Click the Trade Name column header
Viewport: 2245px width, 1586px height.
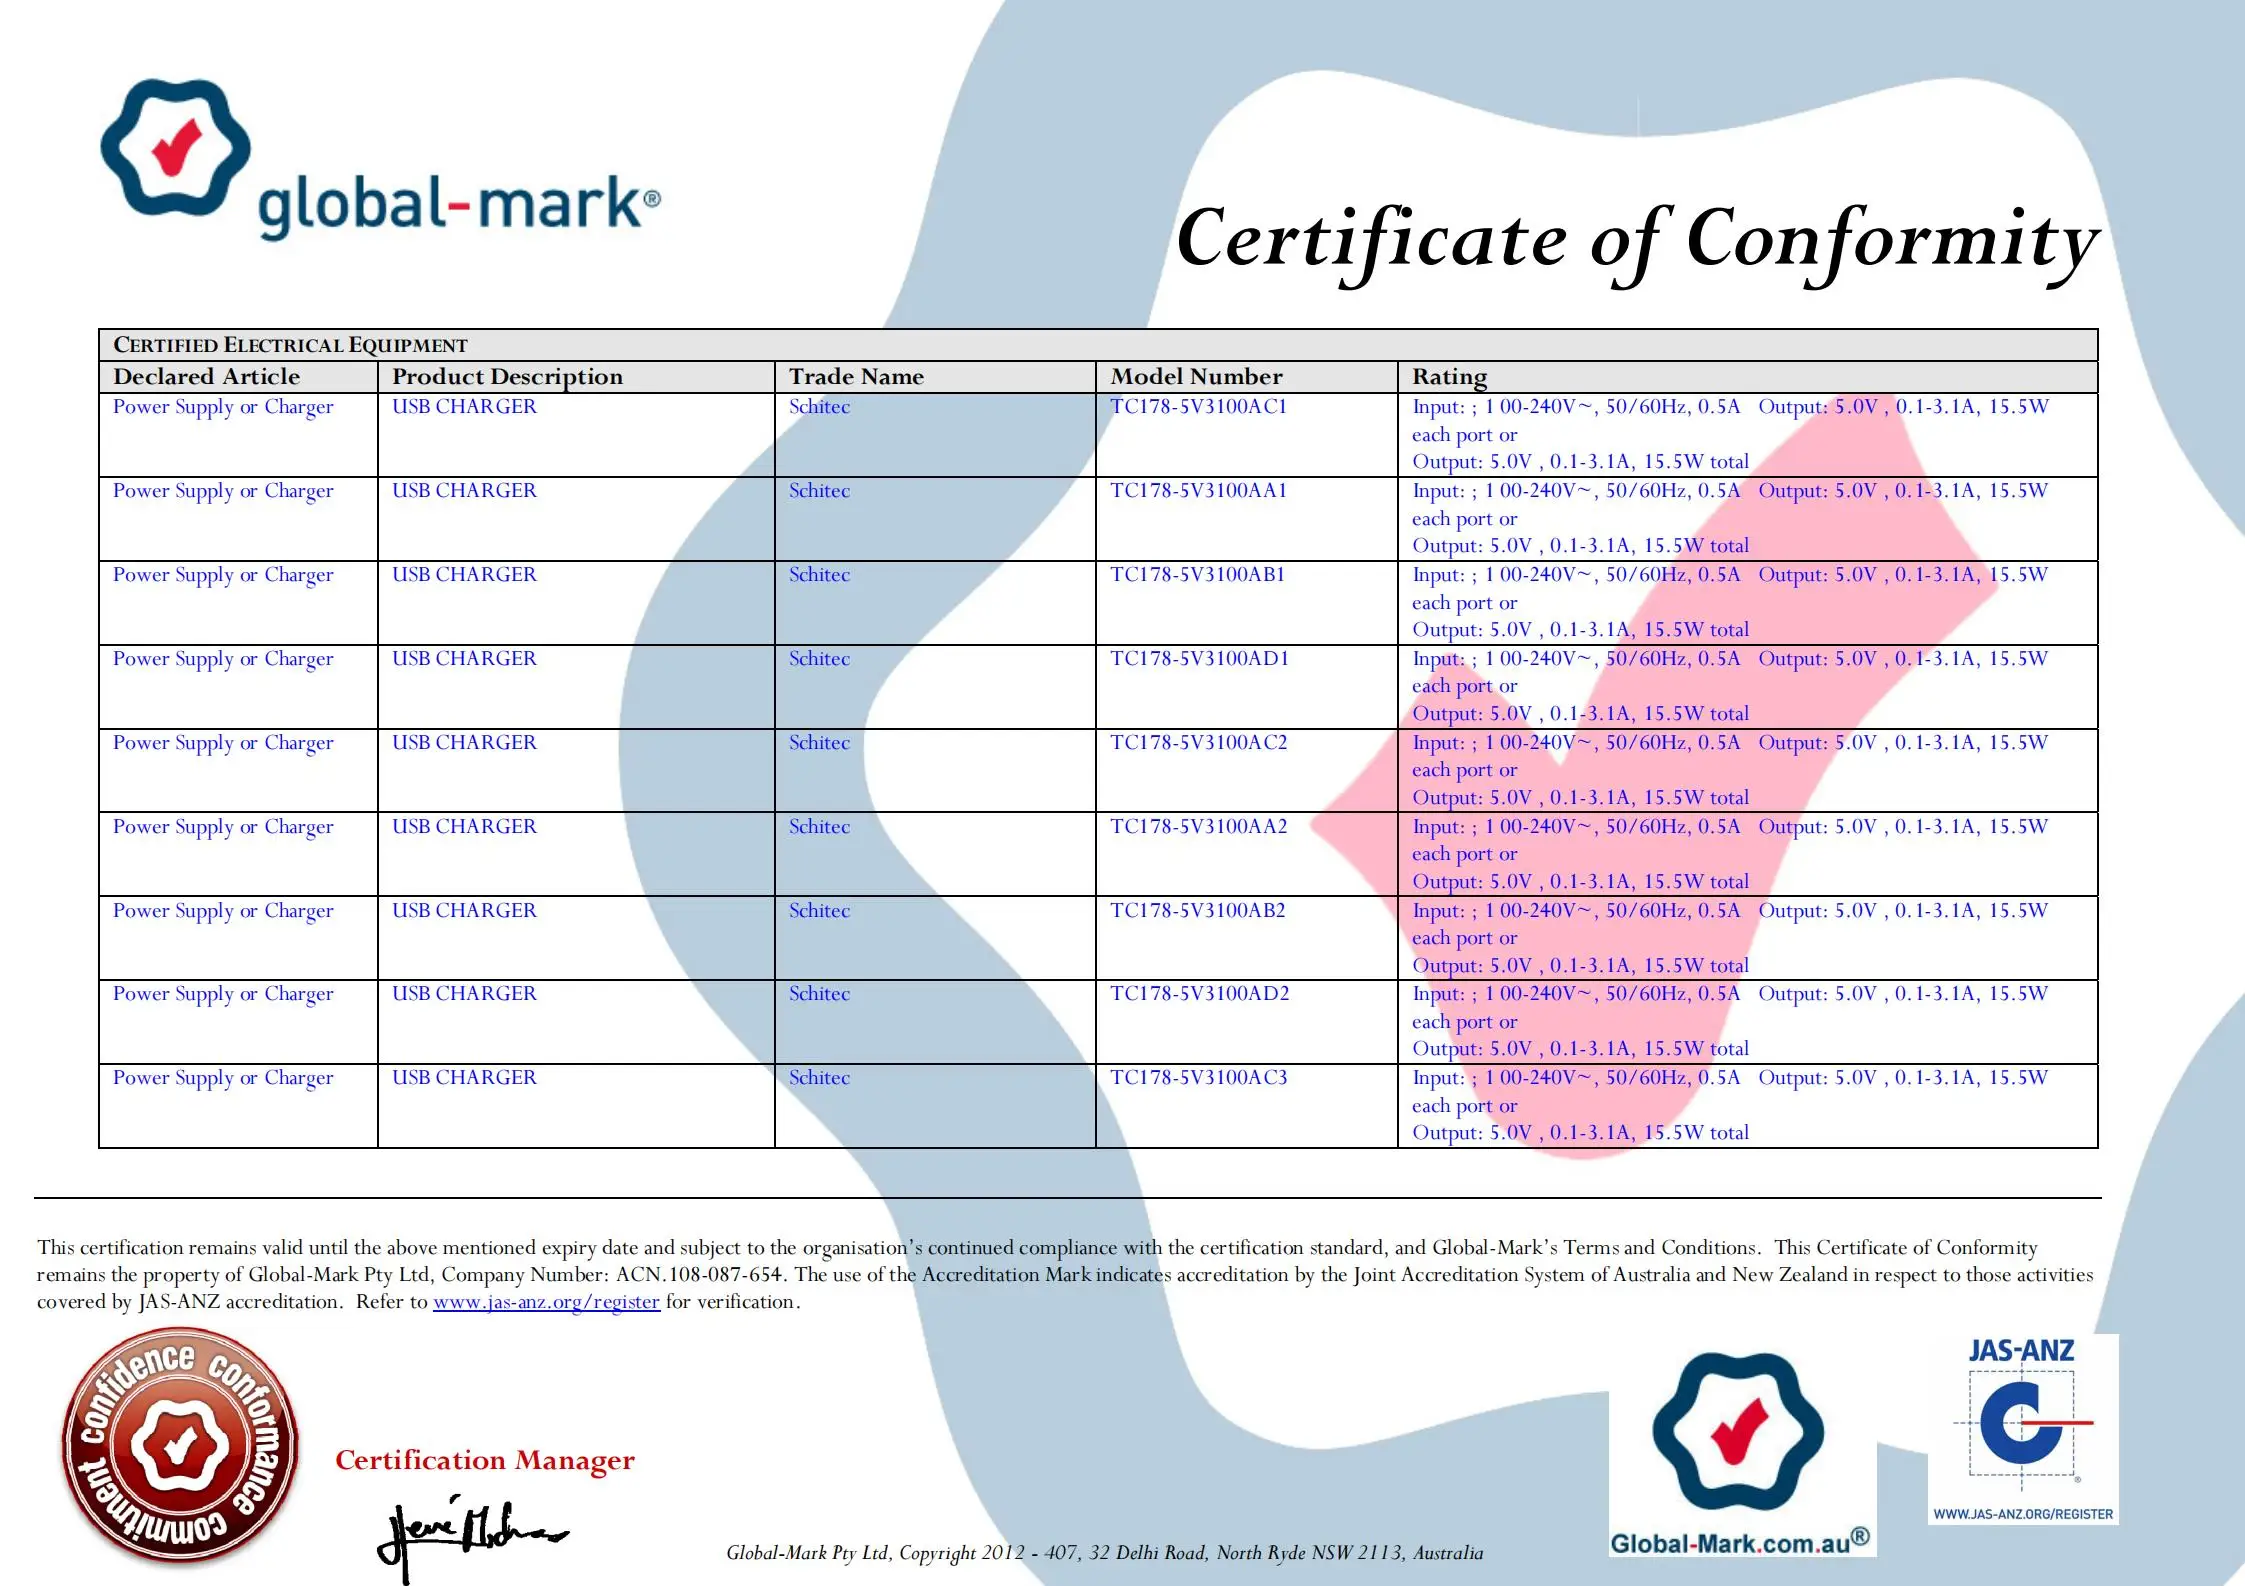point(856,377)
